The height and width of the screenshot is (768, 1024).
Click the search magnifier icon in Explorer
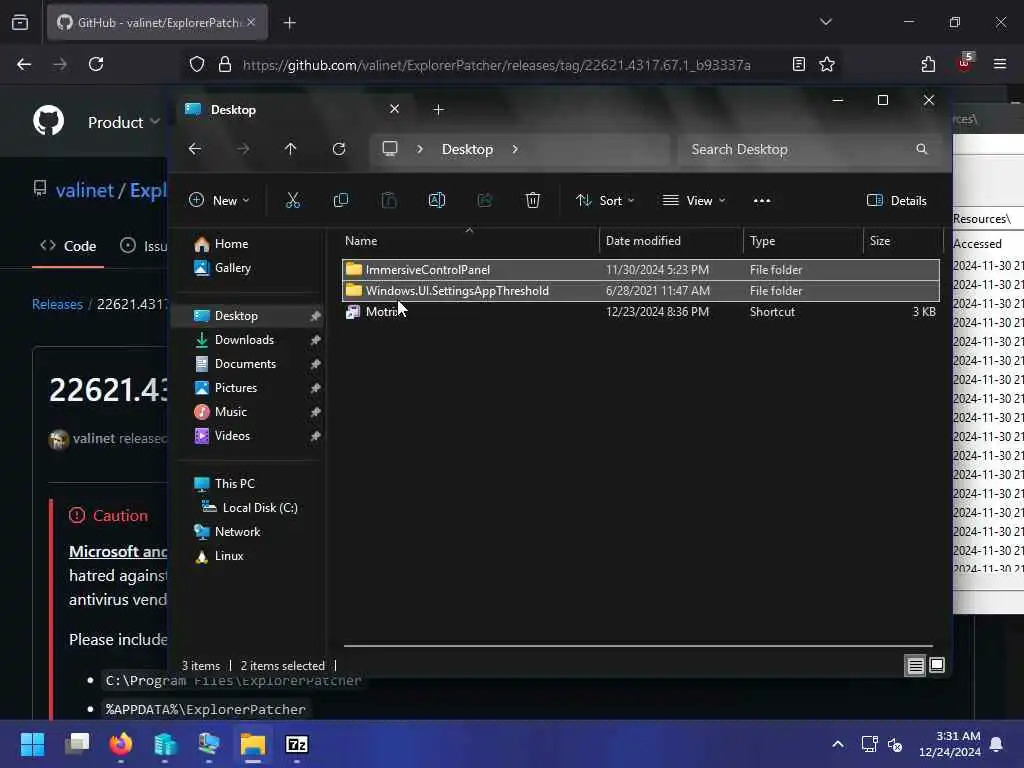click(921, 149)
